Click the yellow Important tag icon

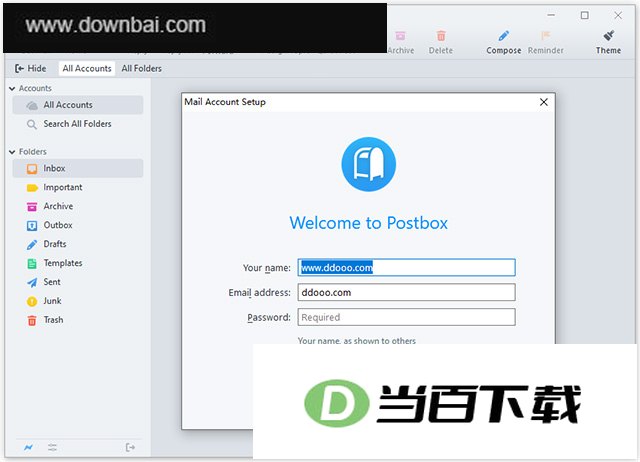tap(32, 188)
